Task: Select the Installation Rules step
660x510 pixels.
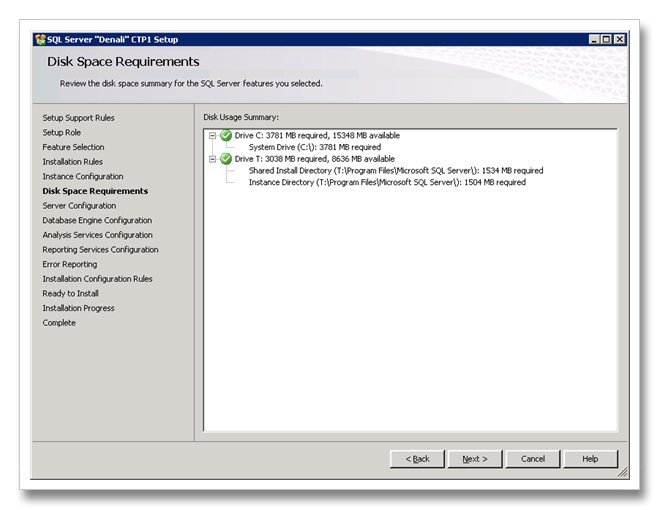Action: [72, 162]
